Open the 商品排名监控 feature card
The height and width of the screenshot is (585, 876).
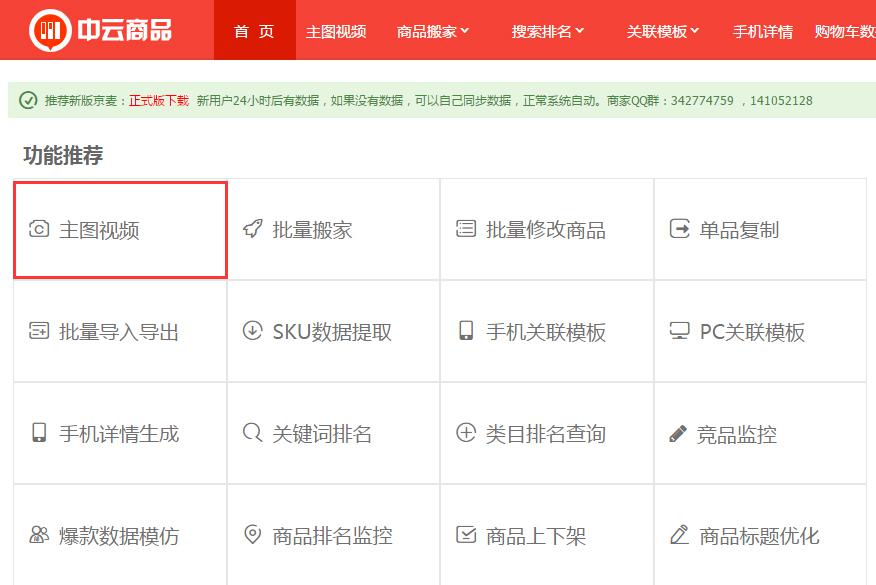click(334, 535)
